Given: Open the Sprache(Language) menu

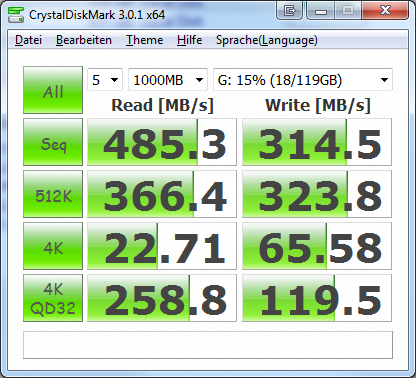Looking at the screenshot, I should click(x=267, y=40).
